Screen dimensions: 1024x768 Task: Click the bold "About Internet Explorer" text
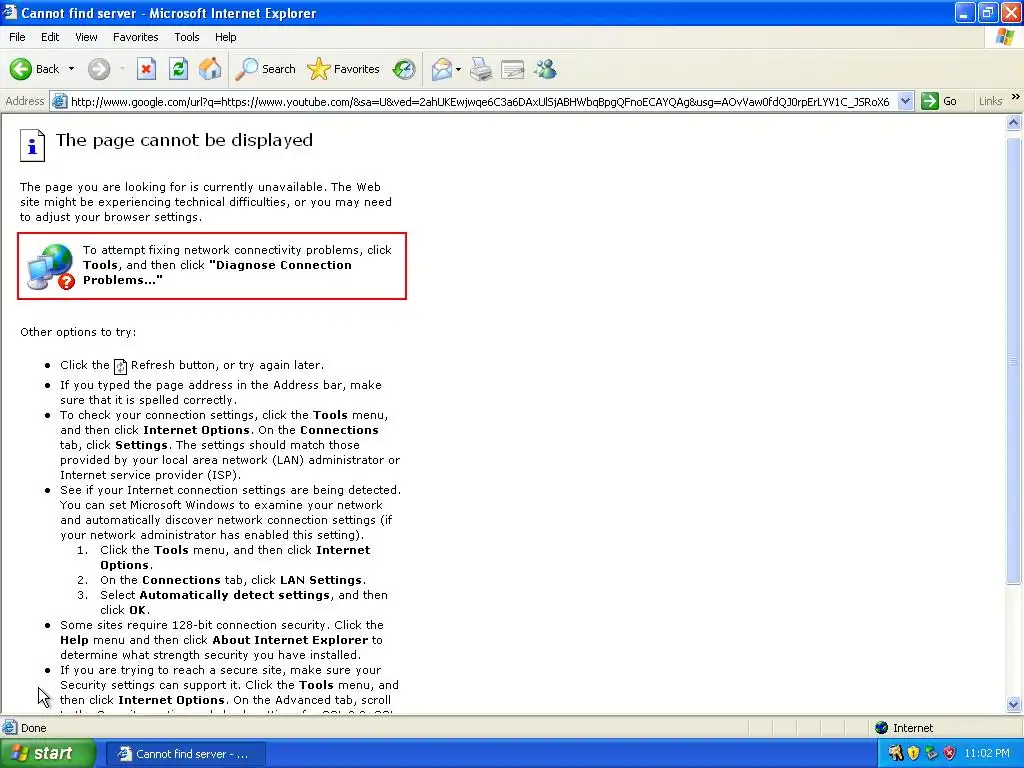290,640
